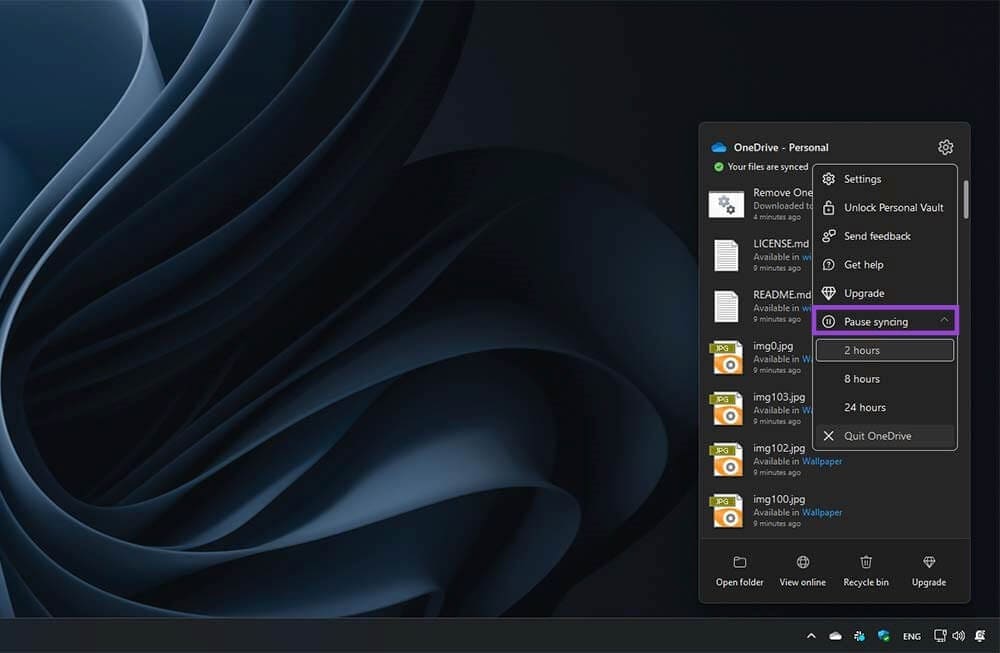Click the pause circle icon

(x=828, y=321)
